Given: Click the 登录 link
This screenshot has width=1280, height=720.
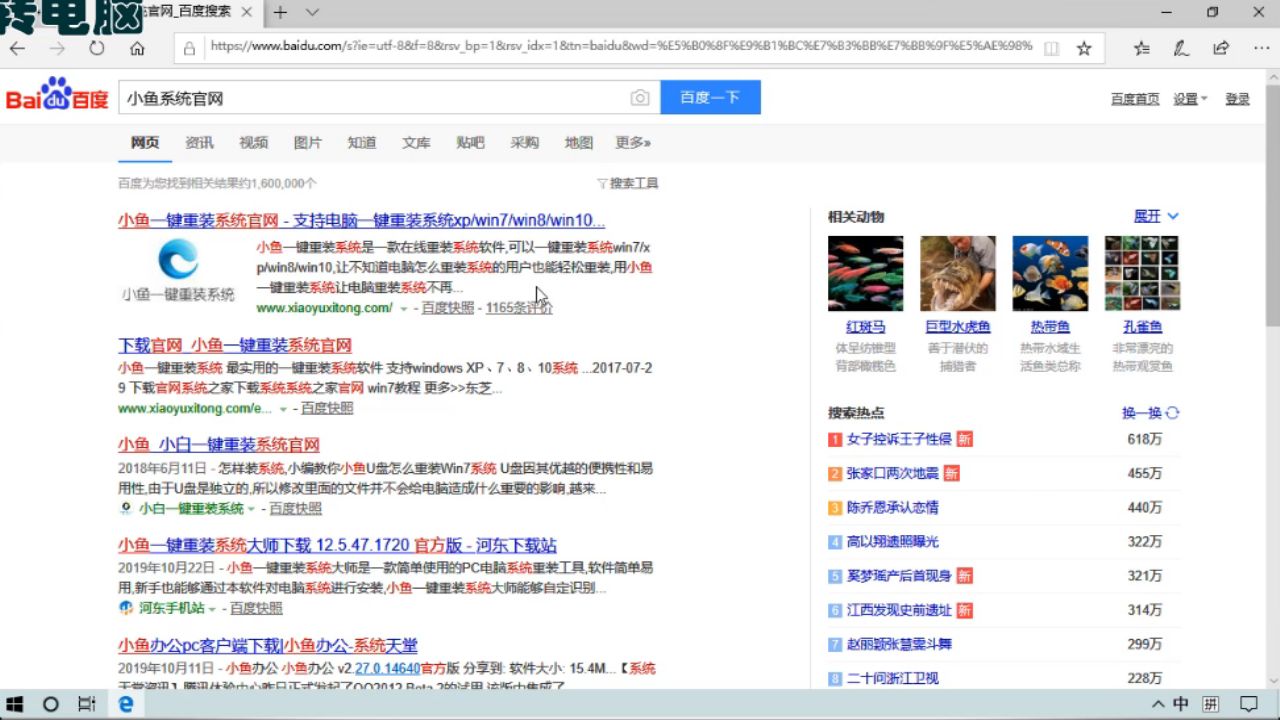Looking at the screenshot, I should (x=1238, y=99).
